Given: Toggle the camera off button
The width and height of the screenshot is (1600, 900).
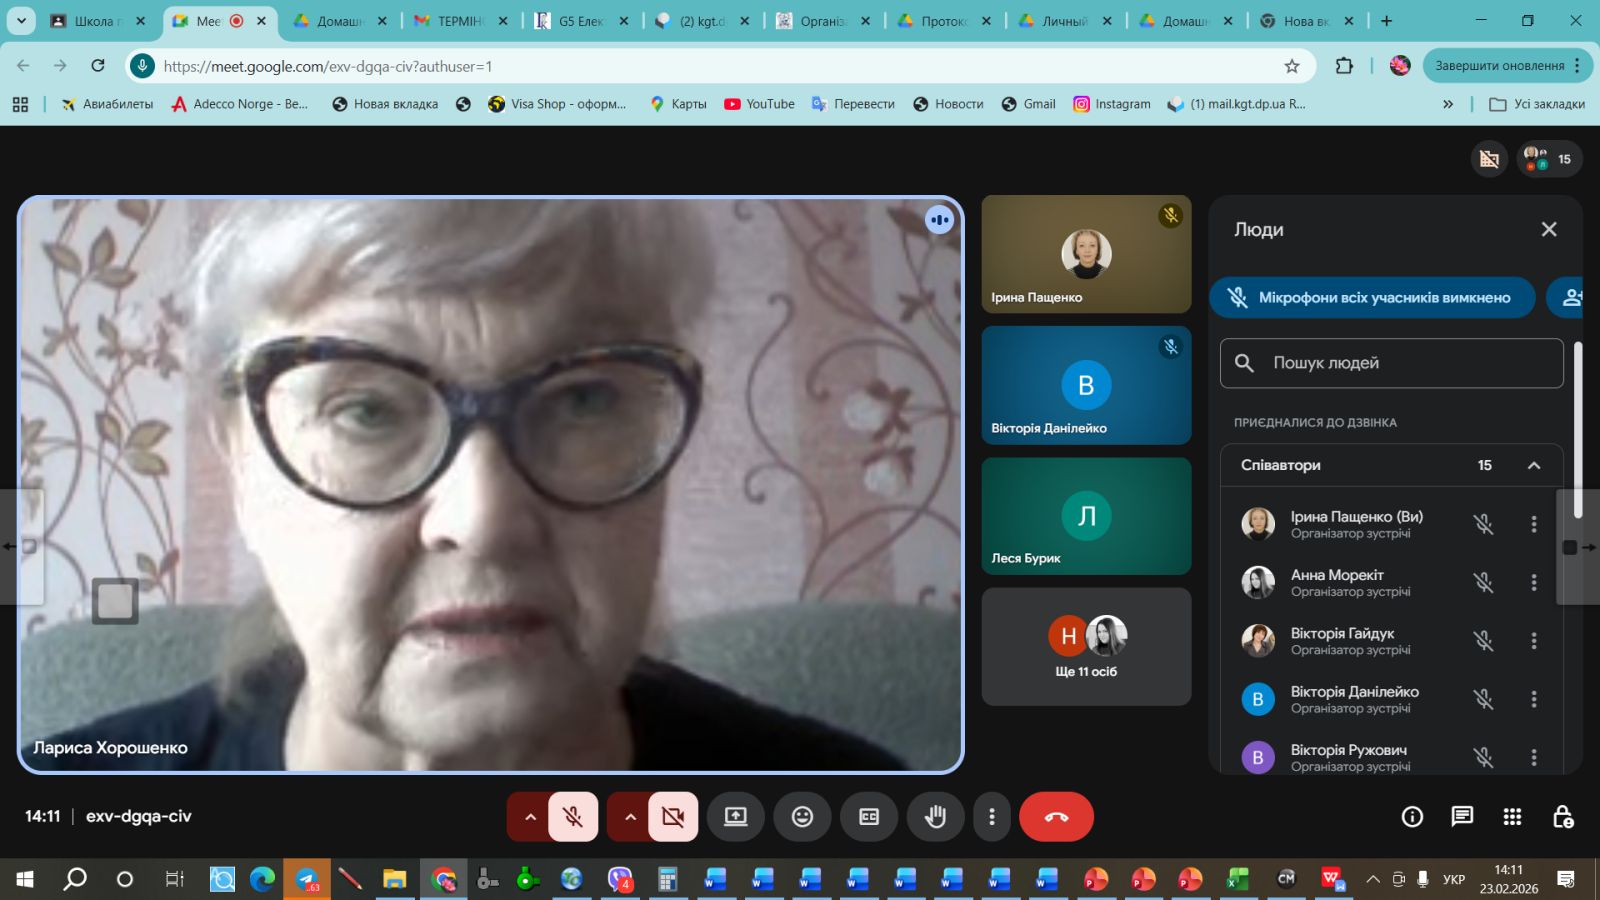Looking at the screenshot, I should [x=673, y=817].
